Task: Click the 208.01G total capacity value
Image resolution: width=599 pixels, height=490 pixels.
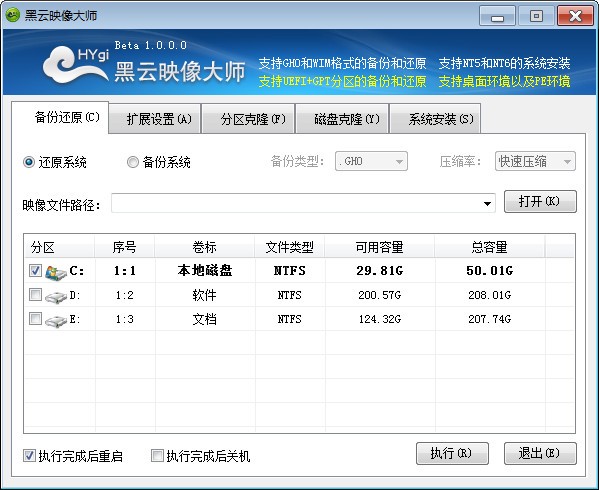Action: (x=490, y=295)
